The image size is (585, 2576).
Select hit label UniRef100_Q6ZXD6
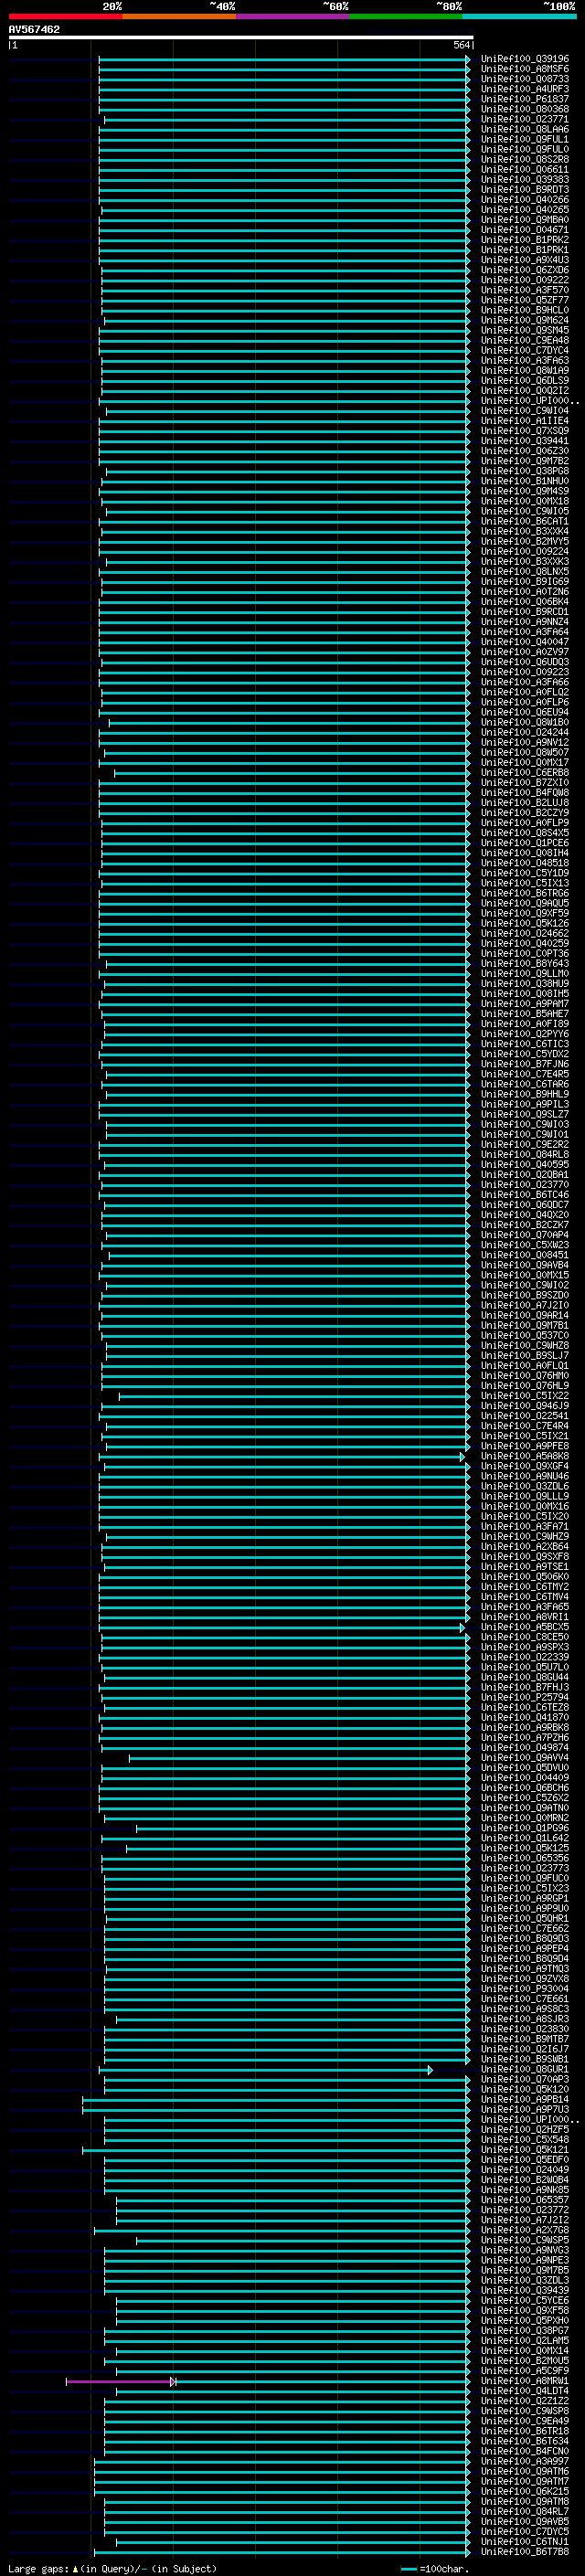pos(524,270)
